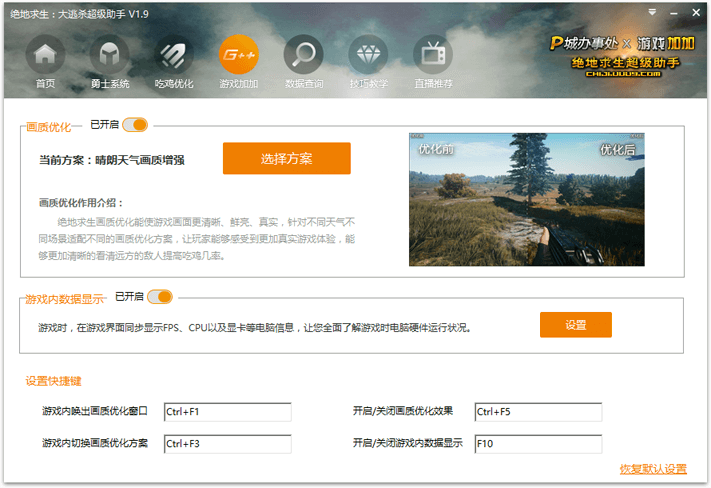Open the 首页 home icon
This screenshot has width=711, height=488.
(45, 54)
